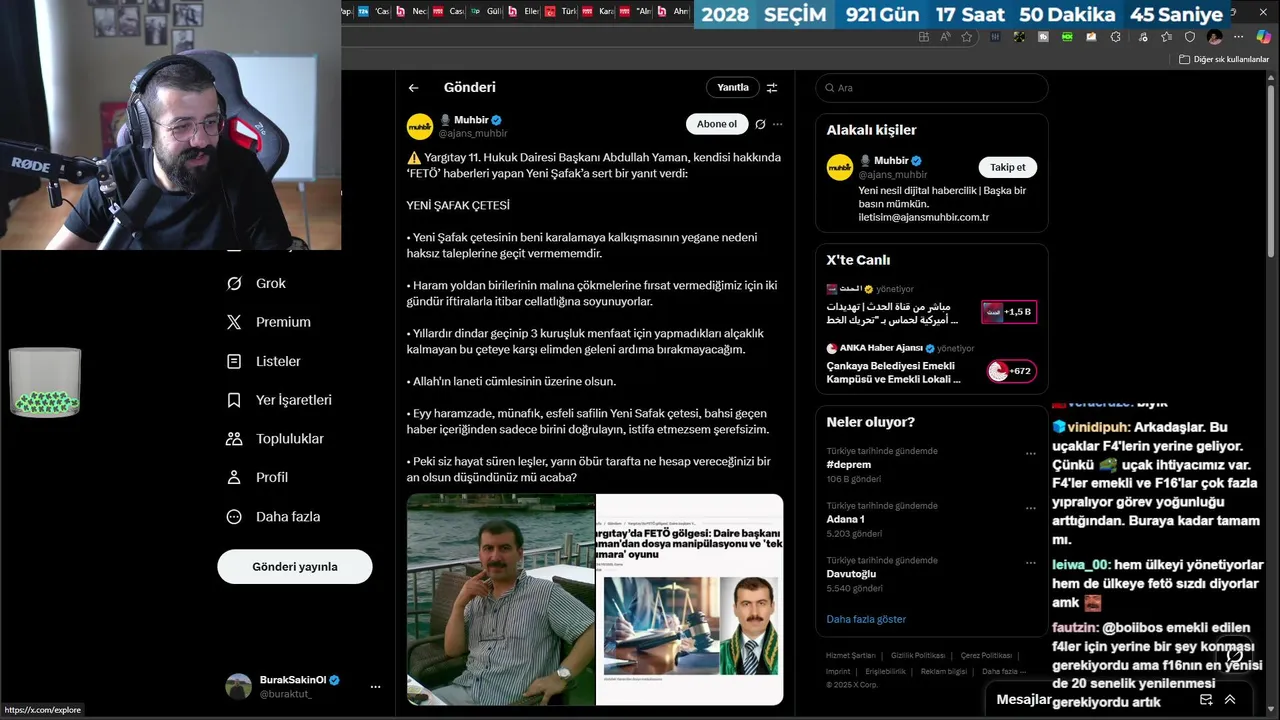Viewport: 1280px width, 720px height.
Task: Open the left photo of the man in the post
Action: pos(500,600)
